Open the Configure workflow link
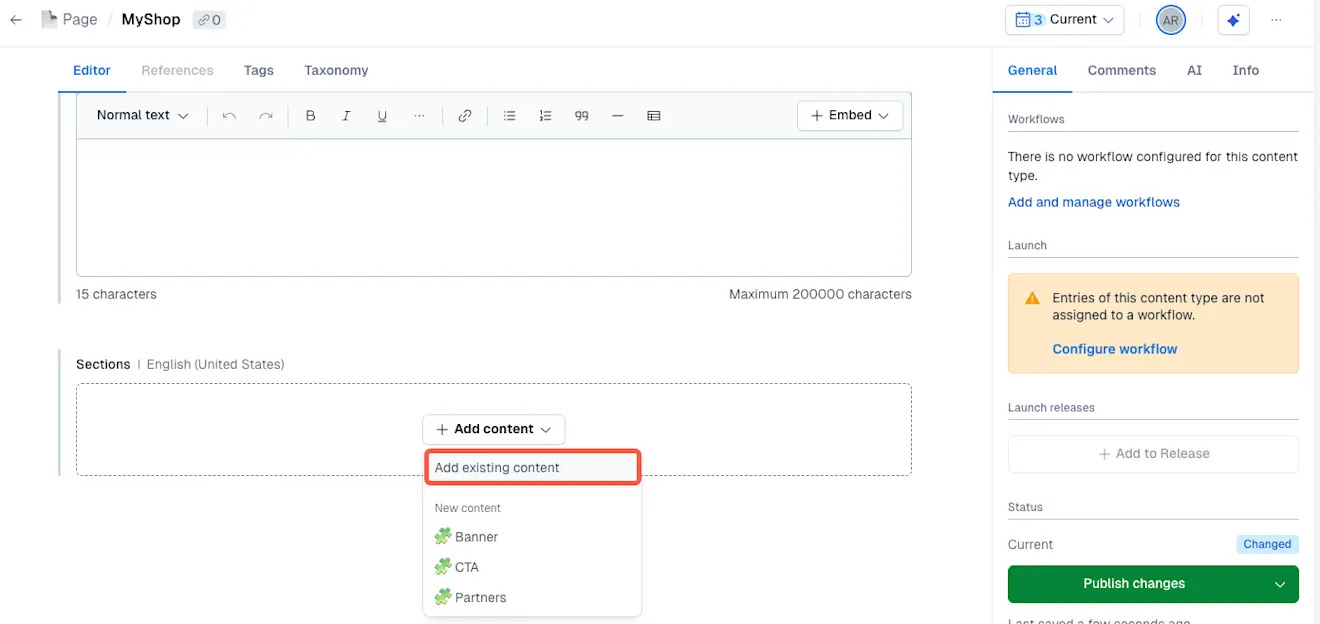Image resolution: width=1320 pixels, height=624 pixels. [x=1114, y=348]
